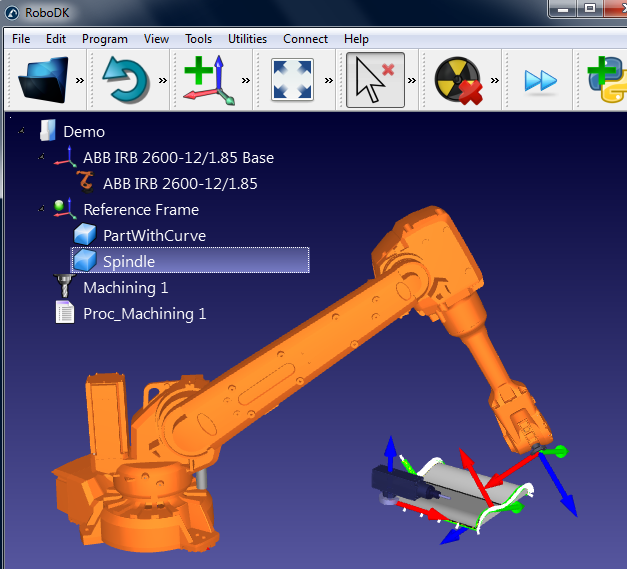Click the dark spindle model in 3D view
The image size is (627, 569).
click(x=400, y=482)
